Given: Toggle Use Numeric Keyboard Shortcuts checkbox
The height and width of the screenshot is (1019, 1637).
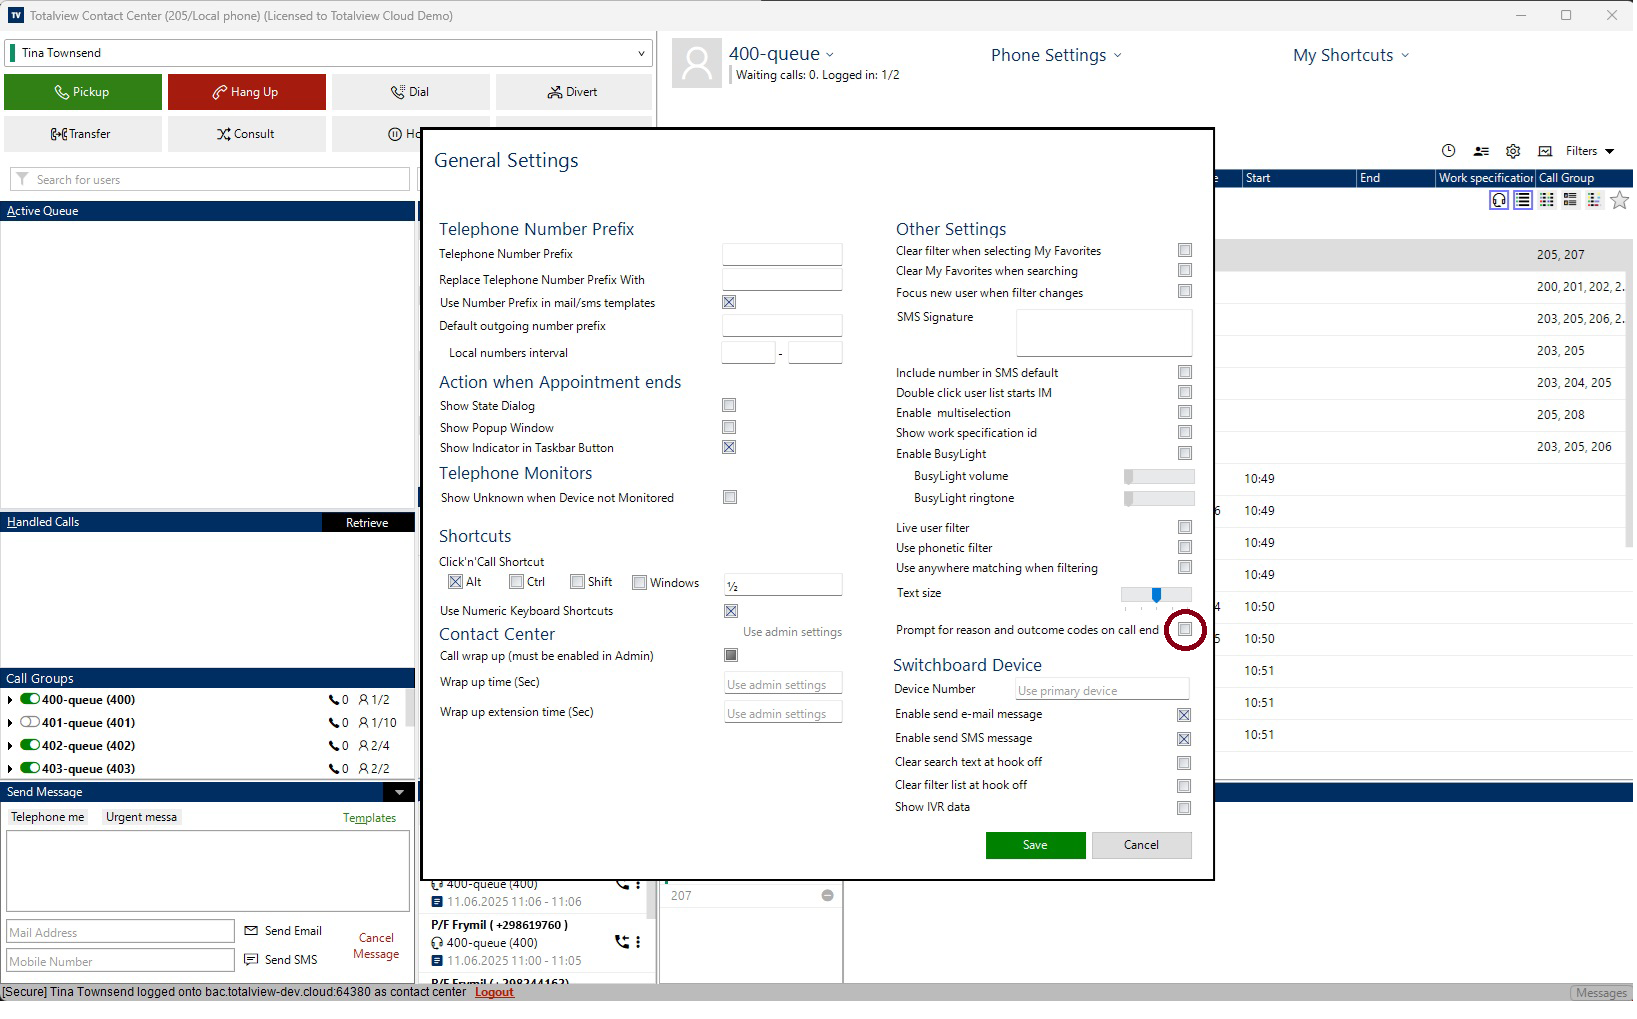Looking at the screenshot, I should click(731, 611).
